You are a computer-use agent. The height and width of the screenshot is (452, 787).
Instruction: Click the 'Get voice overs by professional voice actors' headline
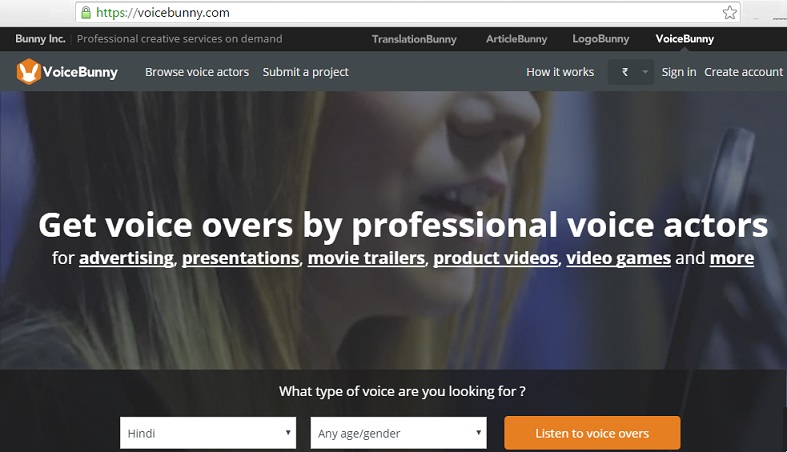tap(403, 225)
